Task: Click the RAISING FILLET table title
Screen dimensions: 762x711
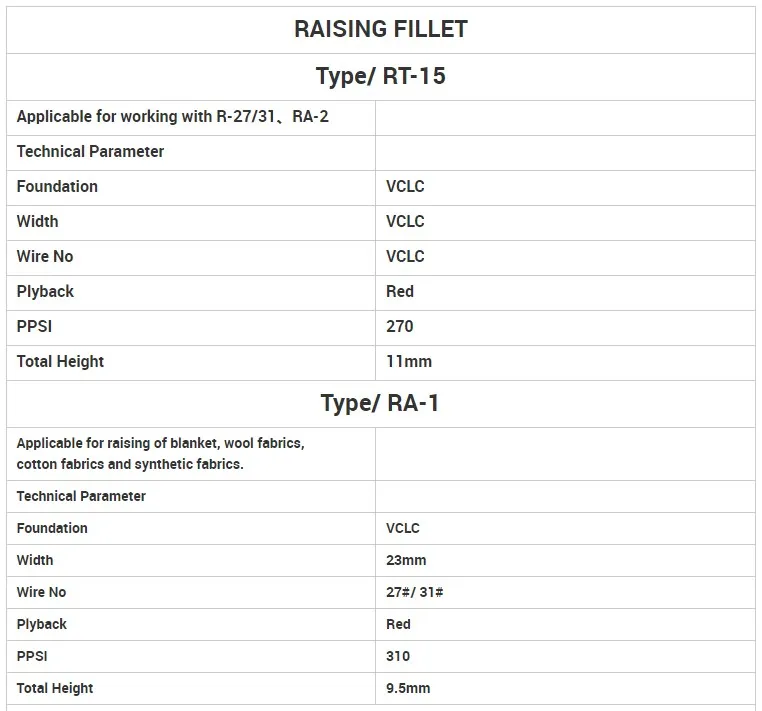Action: click(x=380, y=29)
